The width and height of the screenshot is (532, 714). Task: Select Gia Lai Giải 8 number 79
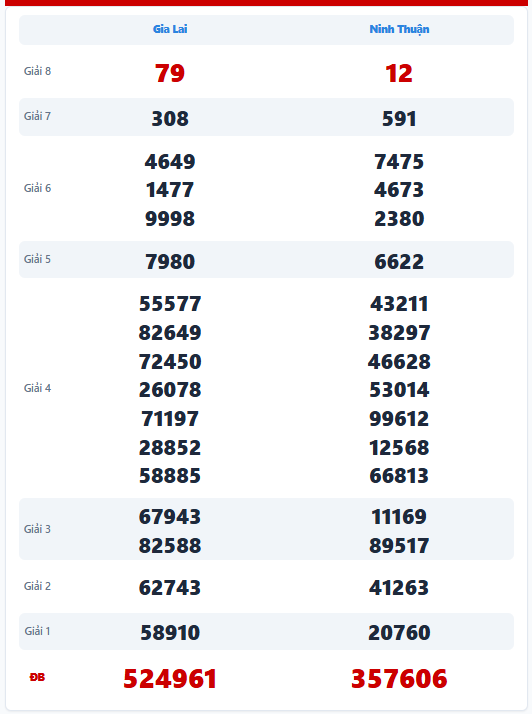click(x=170, y=73)
